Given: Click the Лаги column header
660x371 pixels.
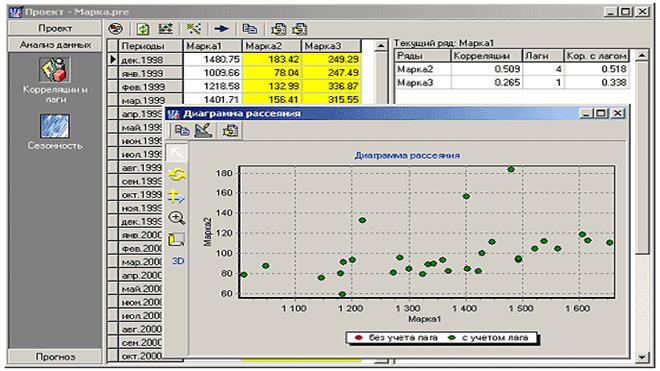Looking at the screenshot, I should (x=543, y=56).
